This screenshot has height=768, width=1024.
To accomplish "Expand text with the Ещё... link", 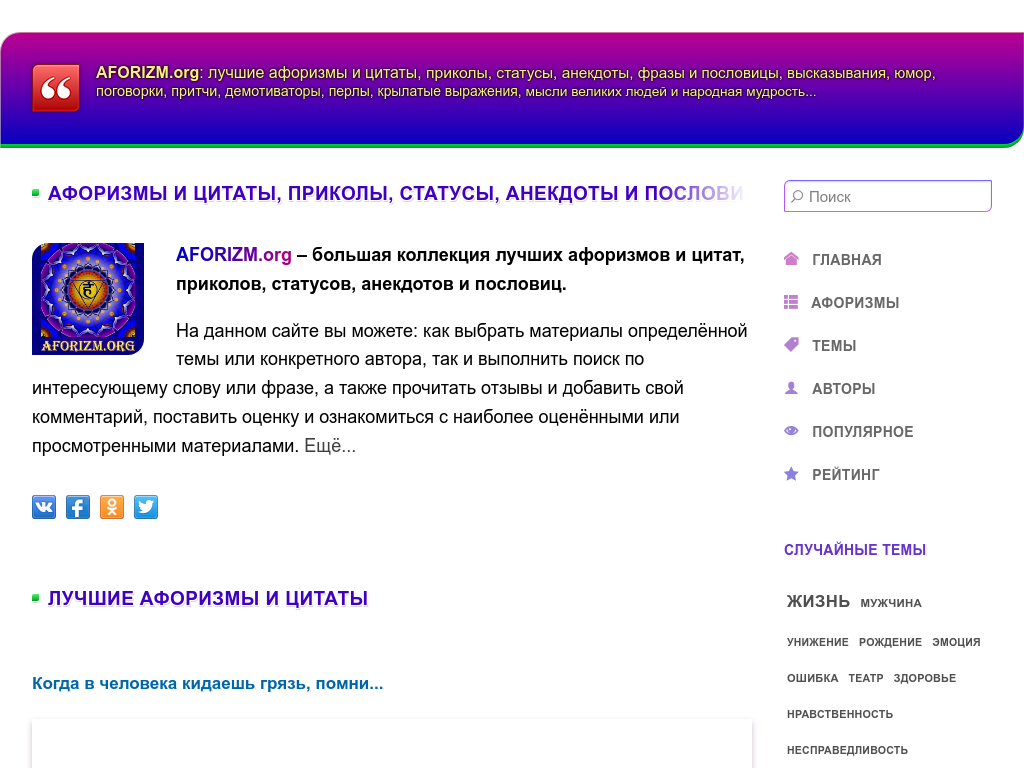I will pos(330,446).
